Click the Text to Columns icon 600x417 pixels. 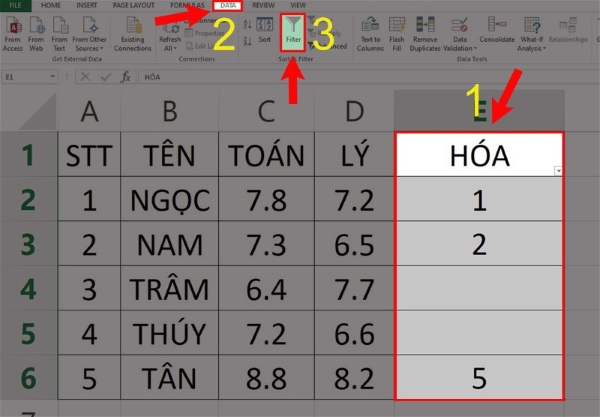370,32
